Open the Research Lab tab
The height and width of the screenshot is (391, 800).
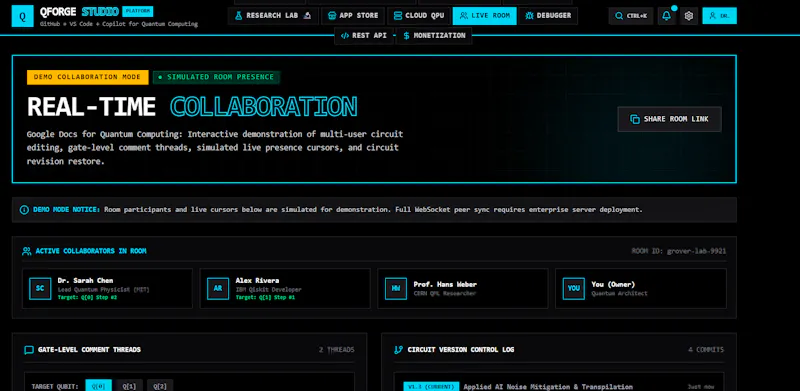[273, 16]
